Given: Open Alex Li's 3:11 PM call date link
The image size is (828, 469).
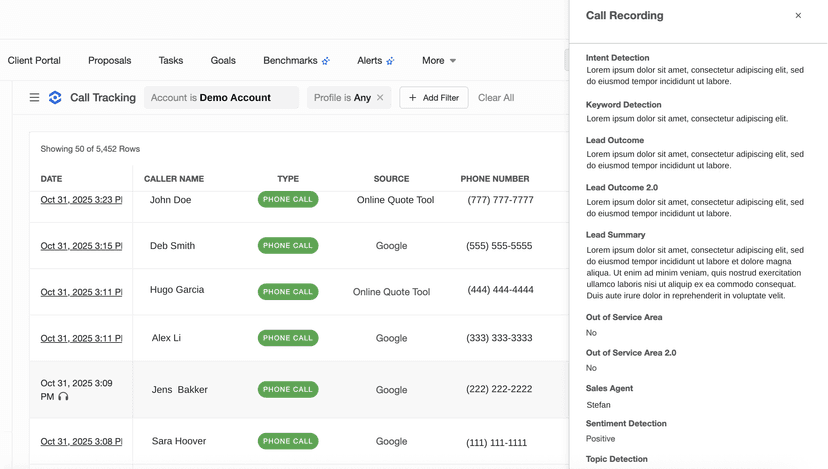Looking at the screenshot, I should (x=81, y=338).
